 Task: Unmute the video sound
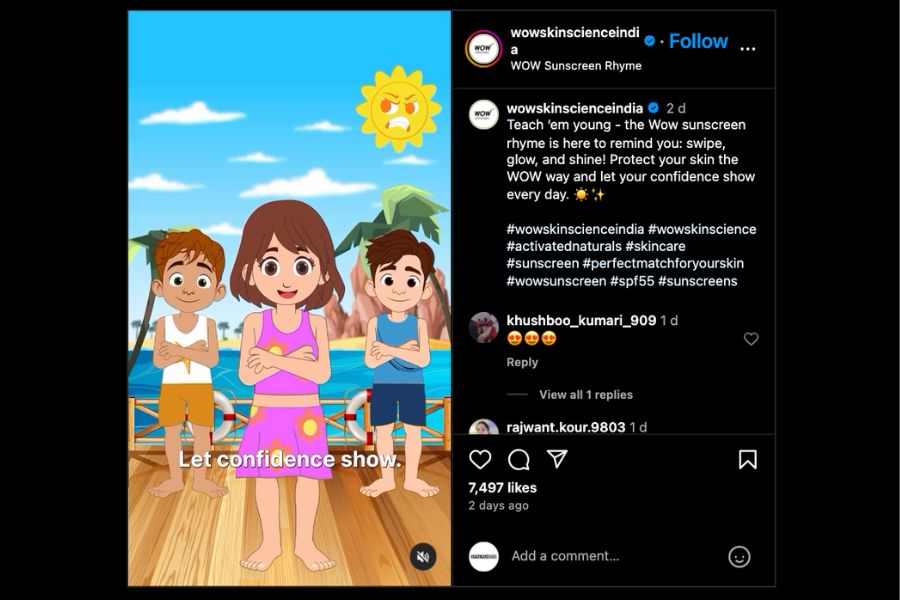(x=423, y=556)
